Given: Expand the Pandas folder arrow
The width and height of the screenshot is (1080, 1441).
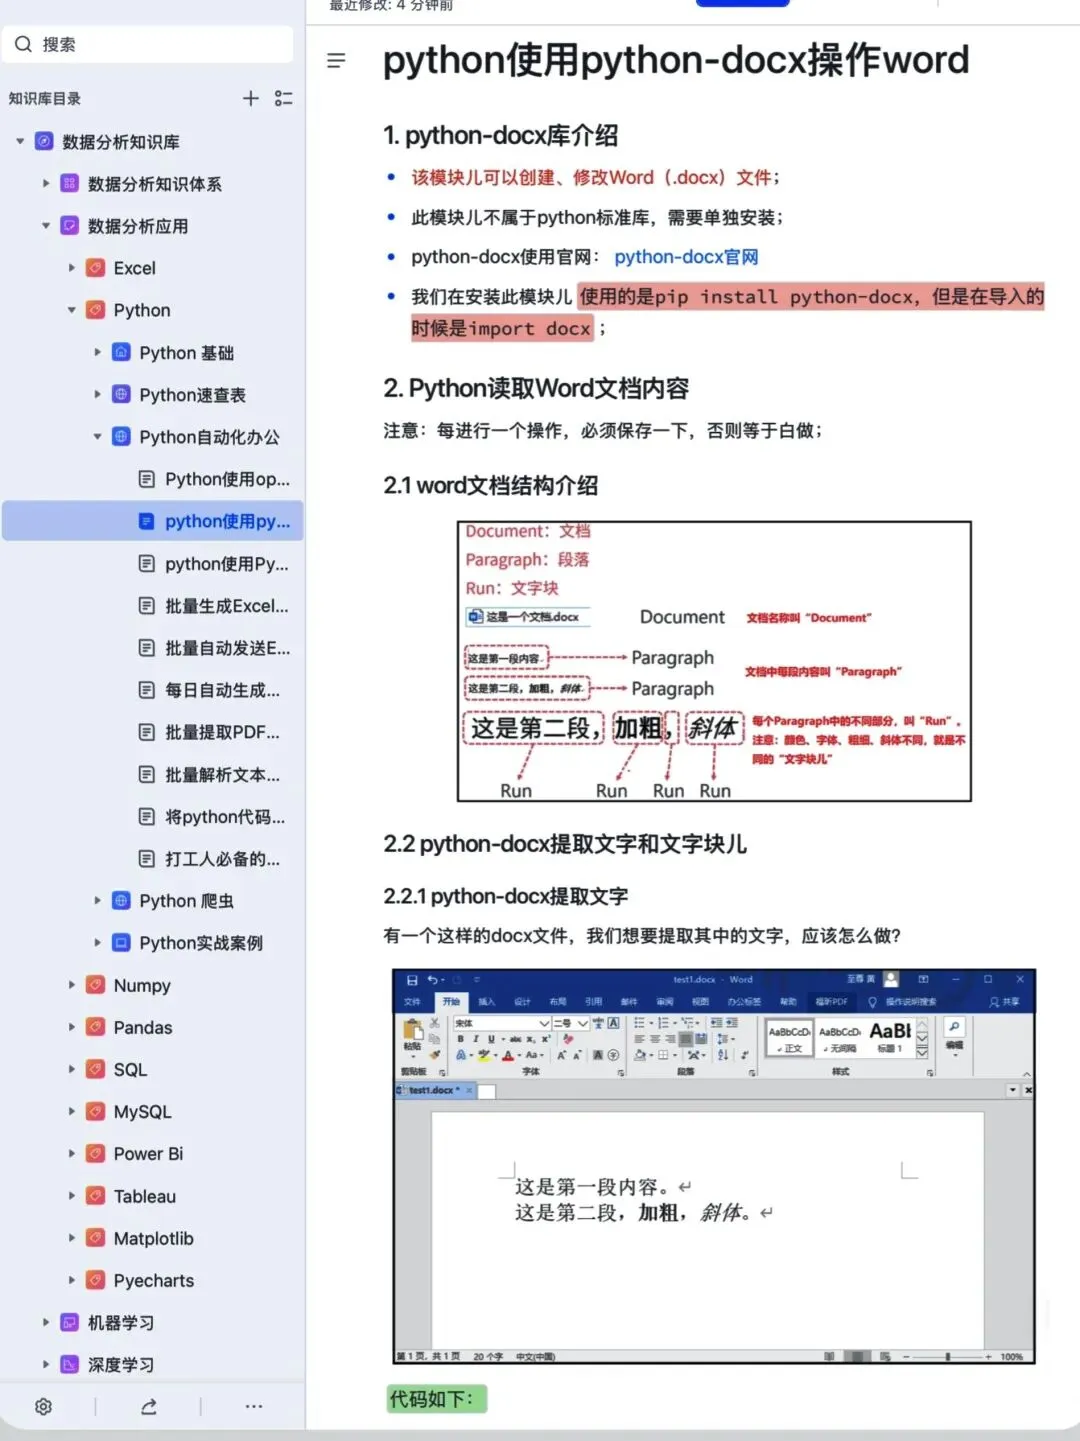Looking at the screenshot, I should coord(72,1027).
